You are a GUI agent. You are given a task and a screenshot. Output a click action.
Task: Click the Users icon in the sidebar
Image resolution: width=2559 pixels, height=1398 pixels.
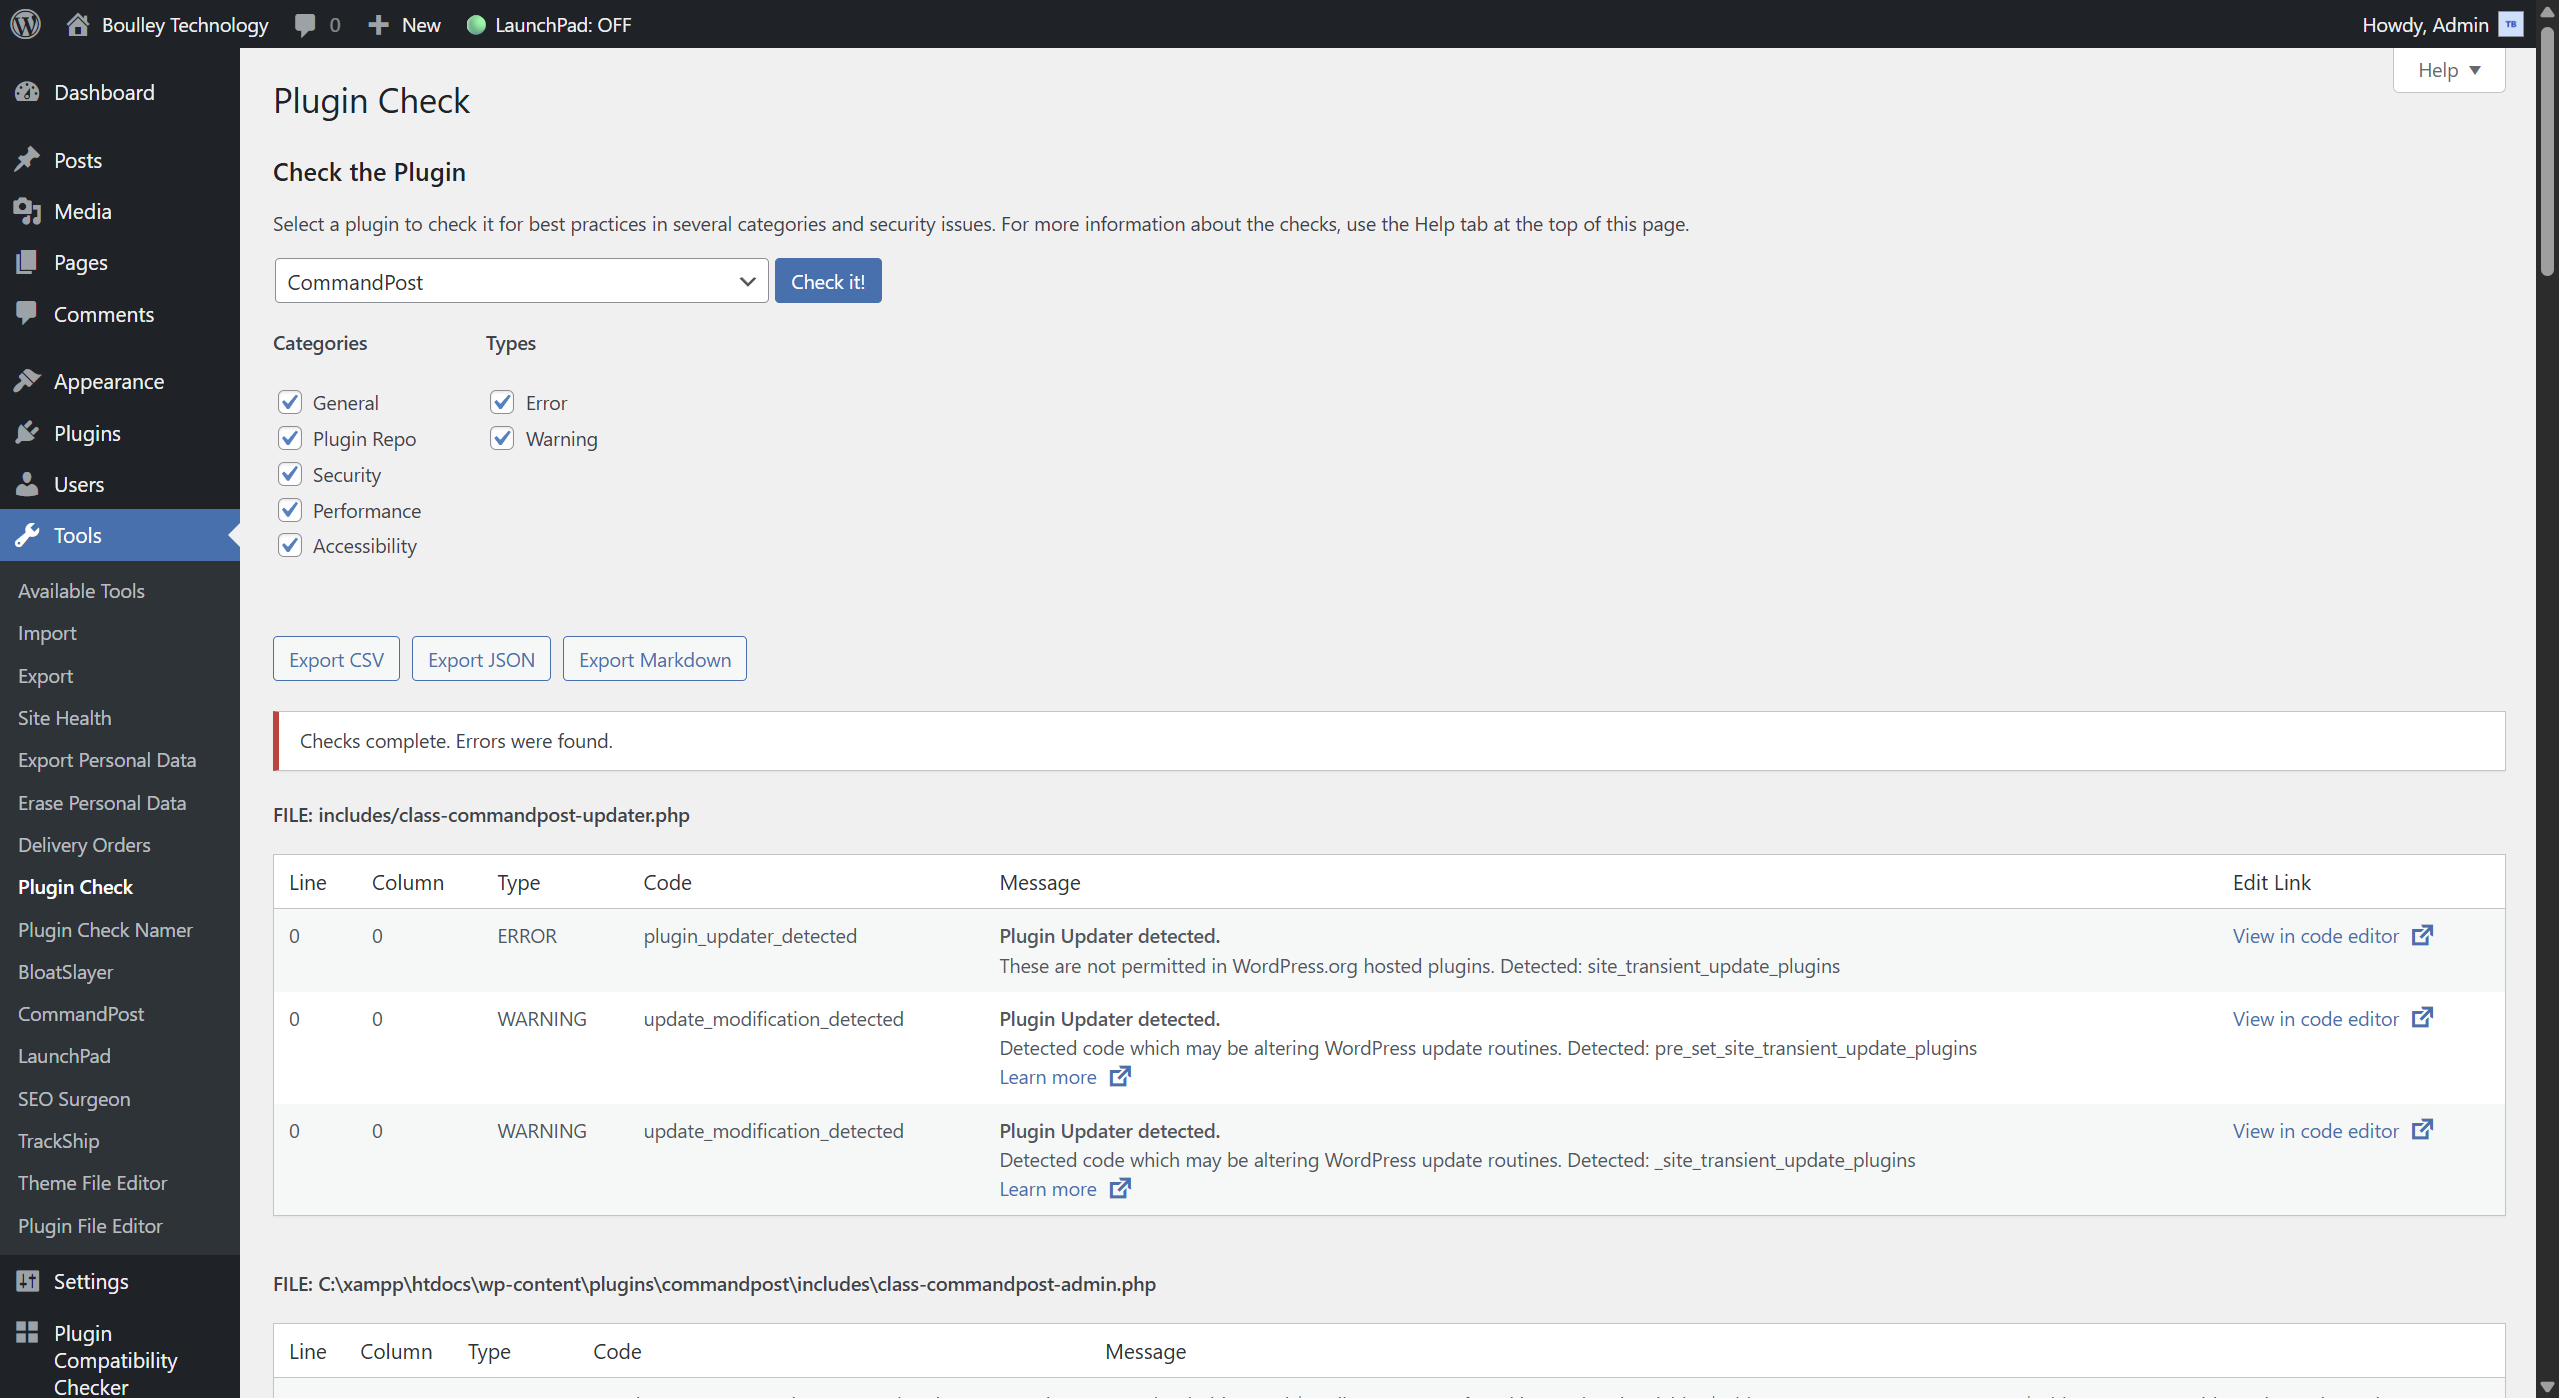pyautogui.click(x=29, y=484)
